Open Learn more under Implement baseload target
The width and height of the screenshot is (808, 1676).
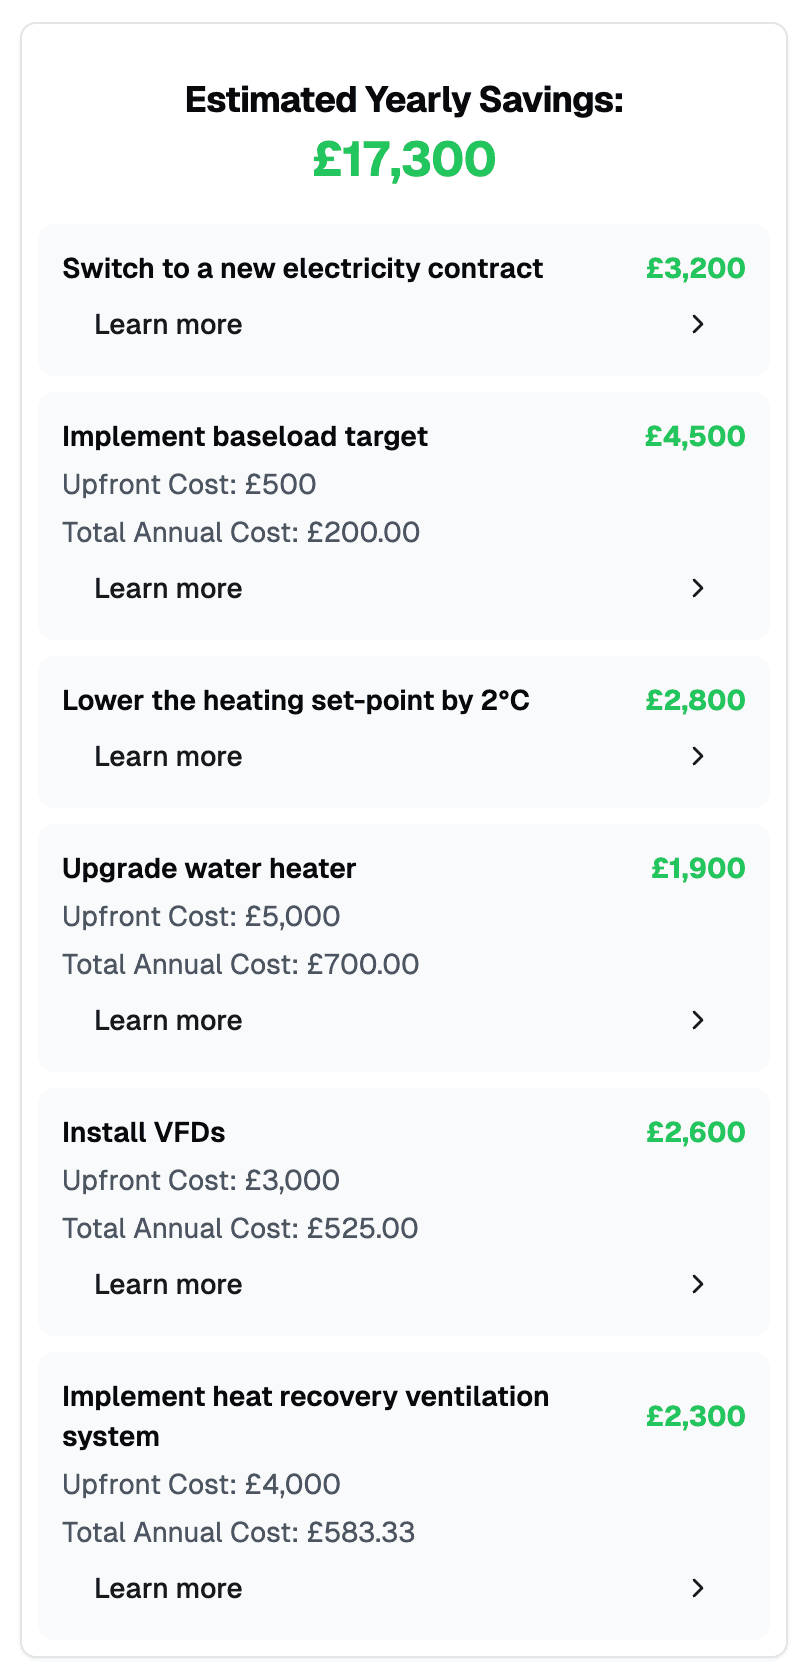point(168,588)
